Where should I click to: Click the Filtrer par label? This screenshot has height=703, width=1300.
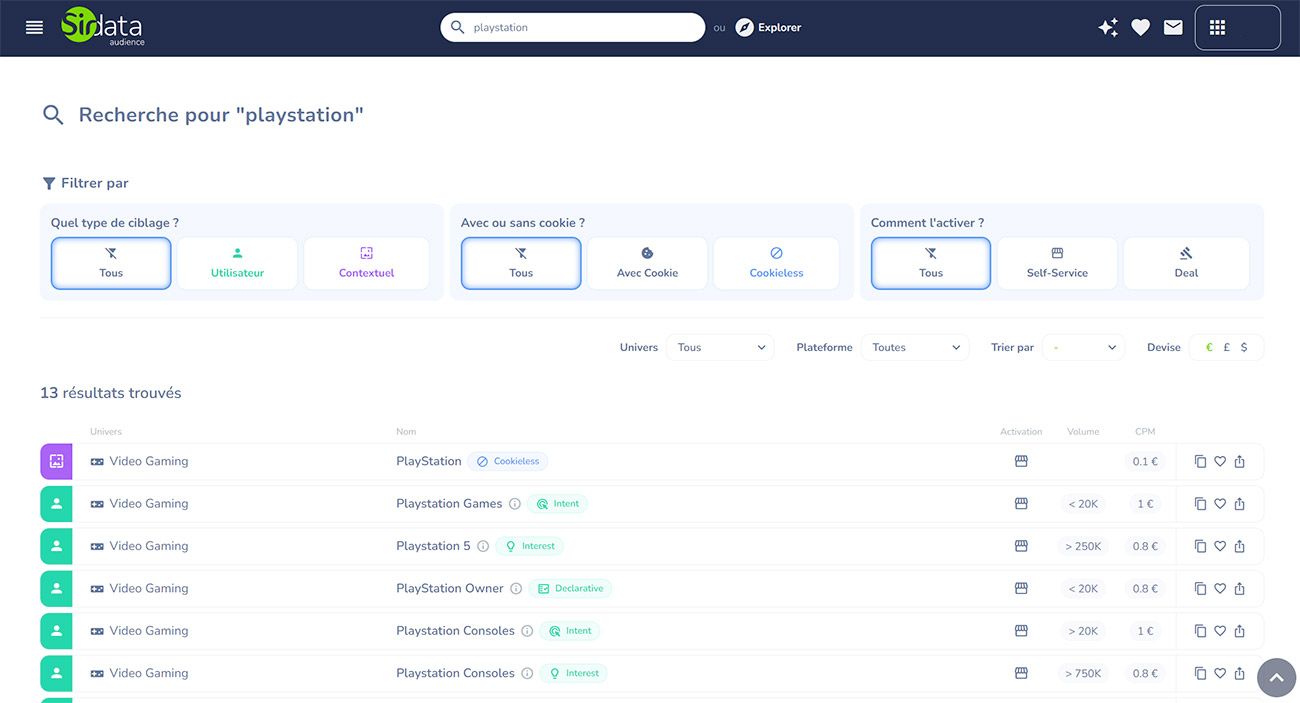(85, 183)
